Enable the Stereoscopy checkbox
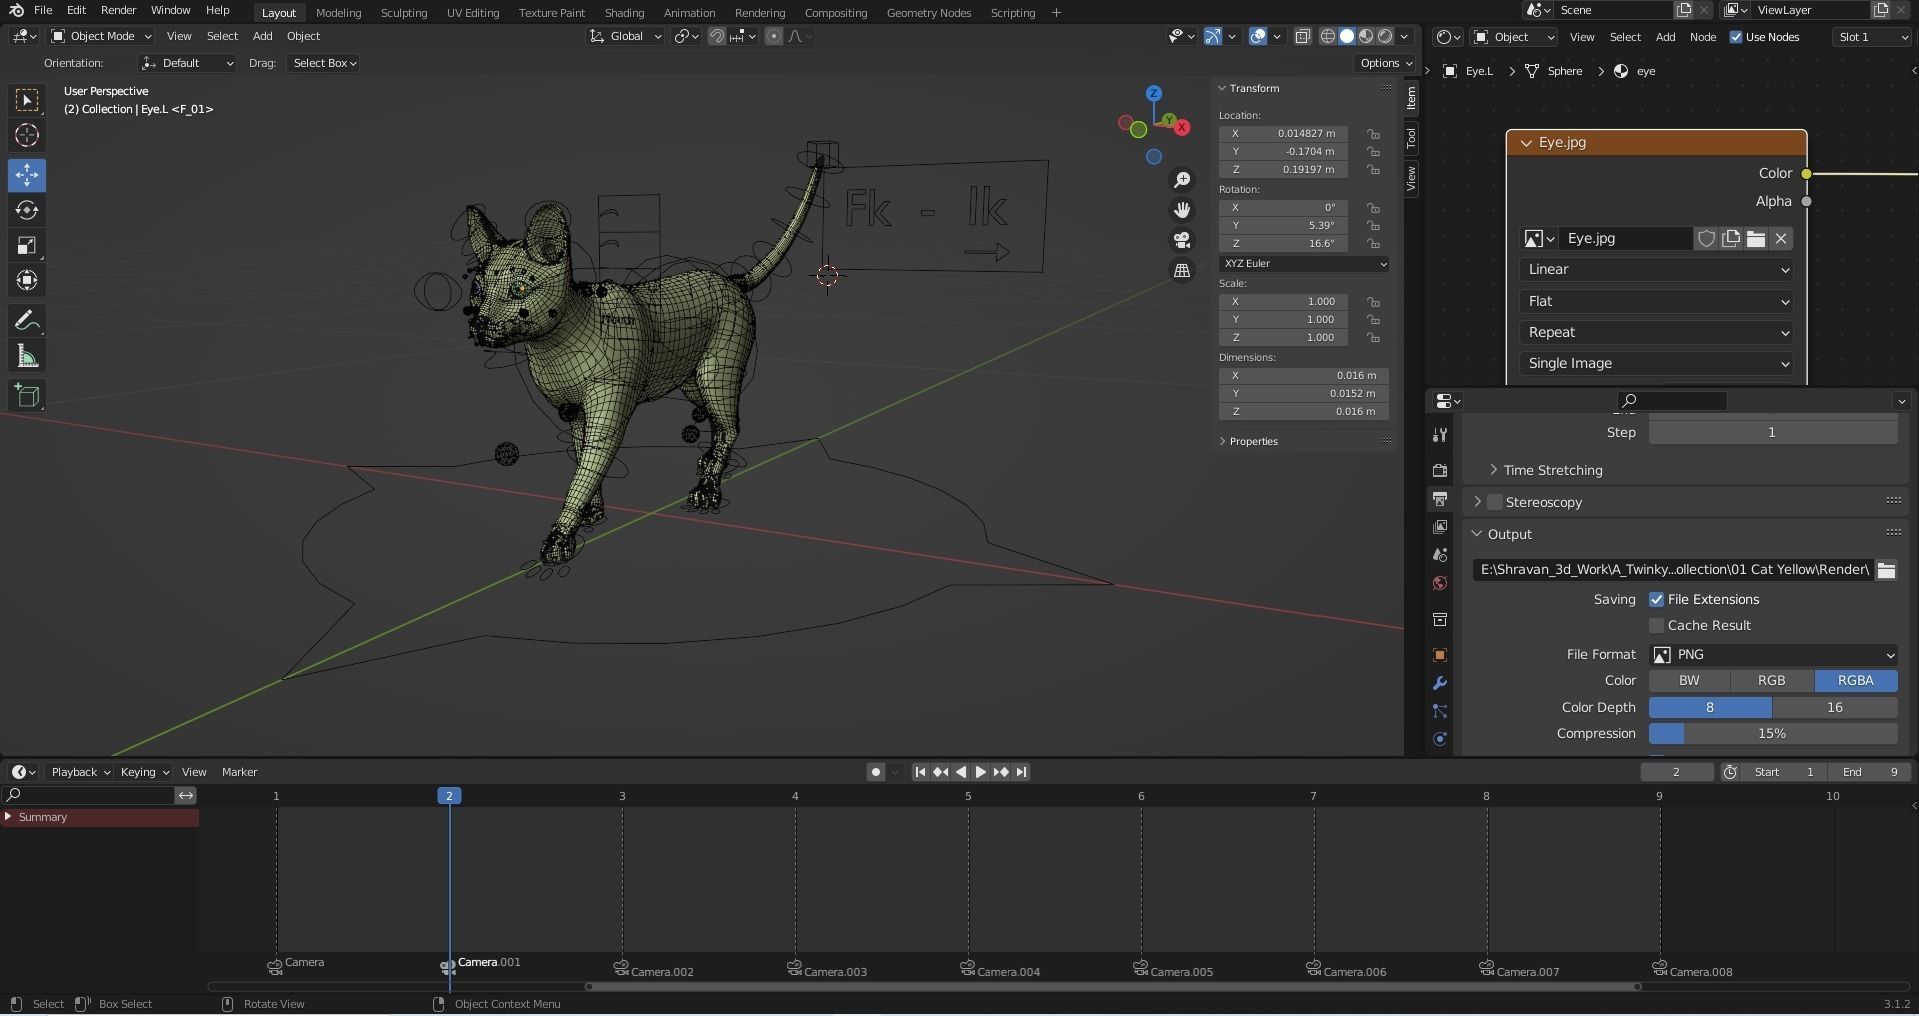 1495,502
